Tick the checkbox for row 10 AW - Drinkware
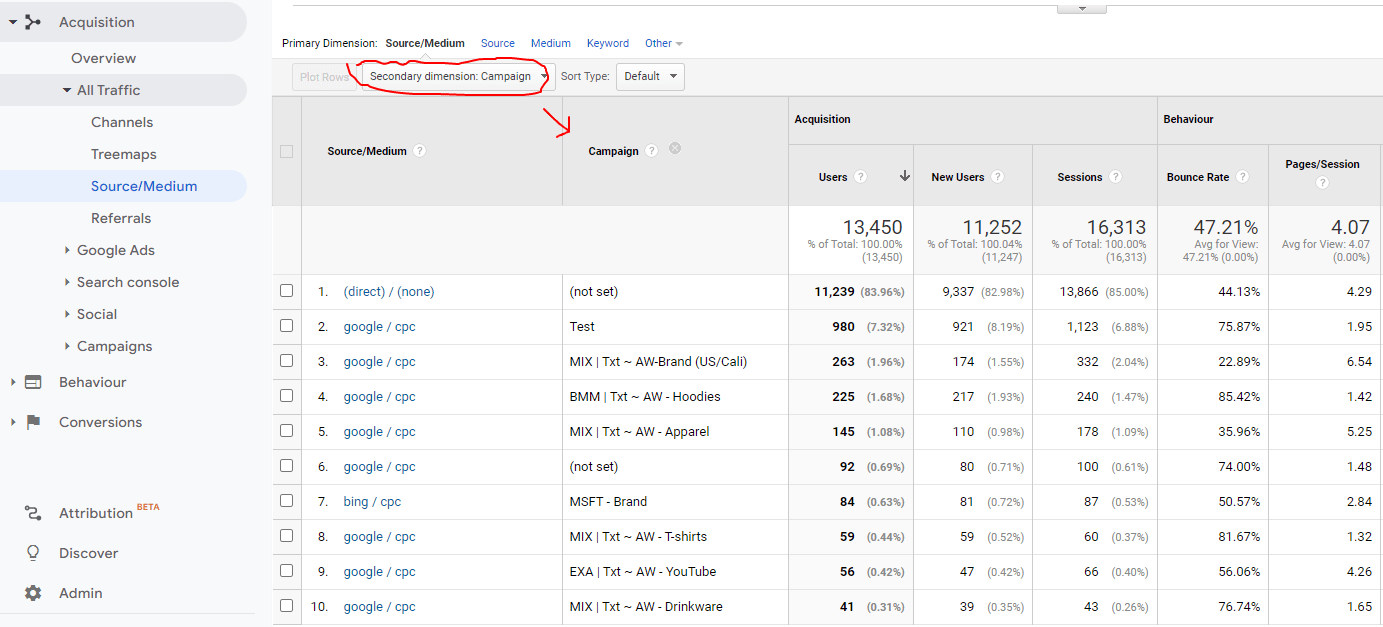1383x627 pixels. [287, 606]
